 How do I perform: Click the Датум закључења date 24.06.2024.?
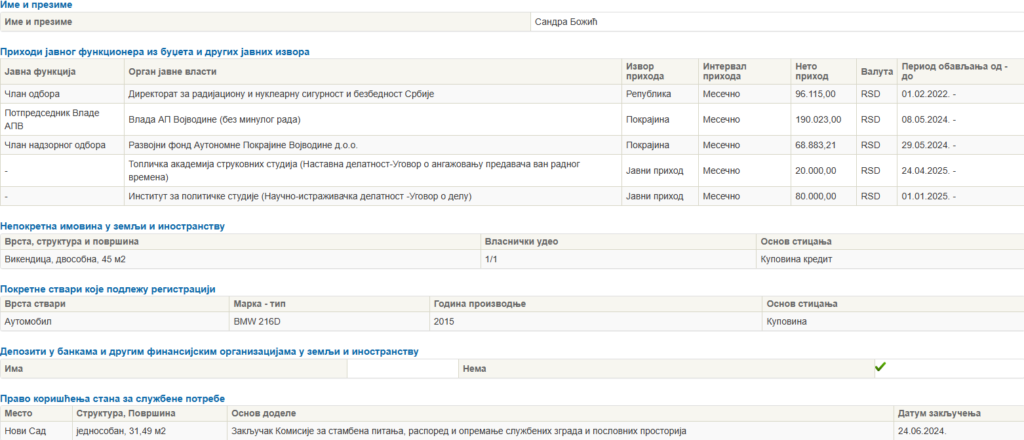click(922, 430)
